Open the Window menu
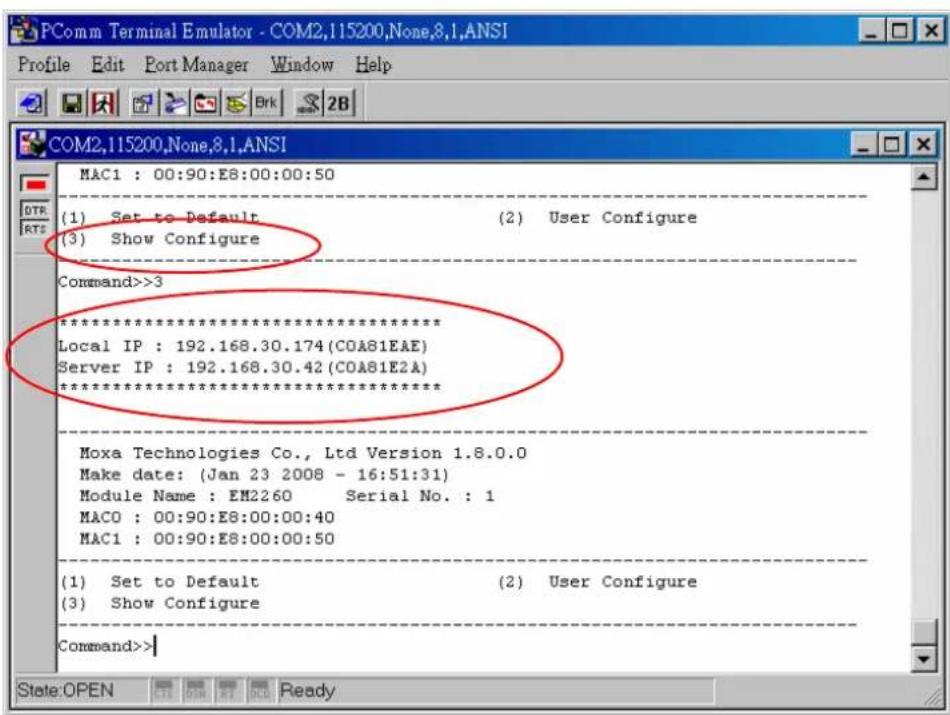Screen dimensions: 950x715 302,64
